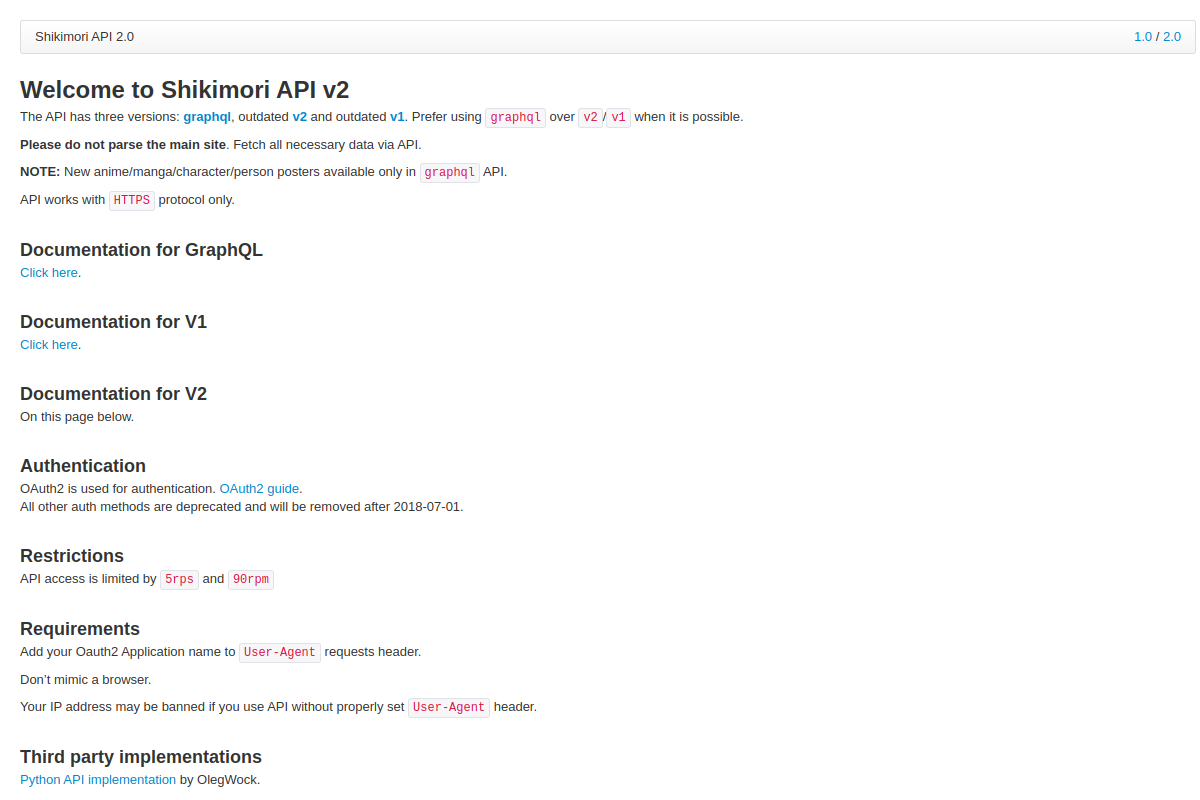Click the "v1" code tag before "when it is possible"
This screenshot has width=1200, height=800.
click(619, 117)
